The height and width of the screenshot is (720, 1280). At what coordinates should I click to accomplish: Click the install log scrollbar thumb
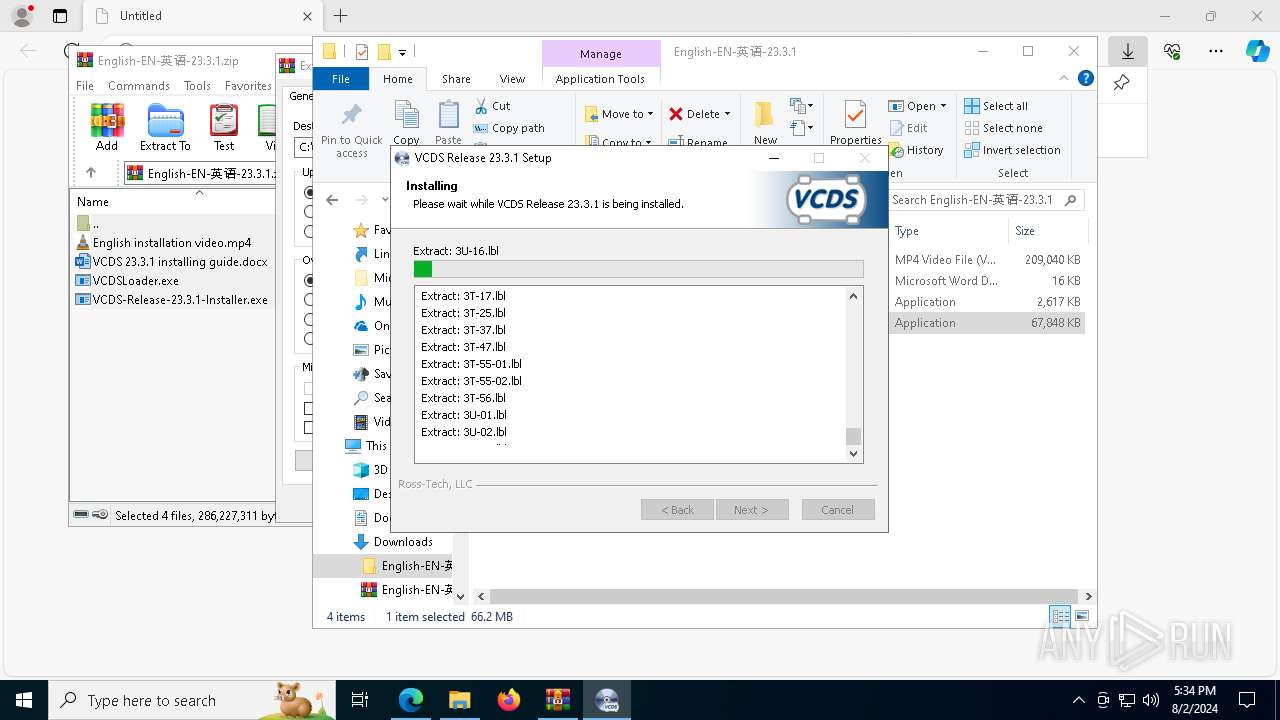point(853,436)
